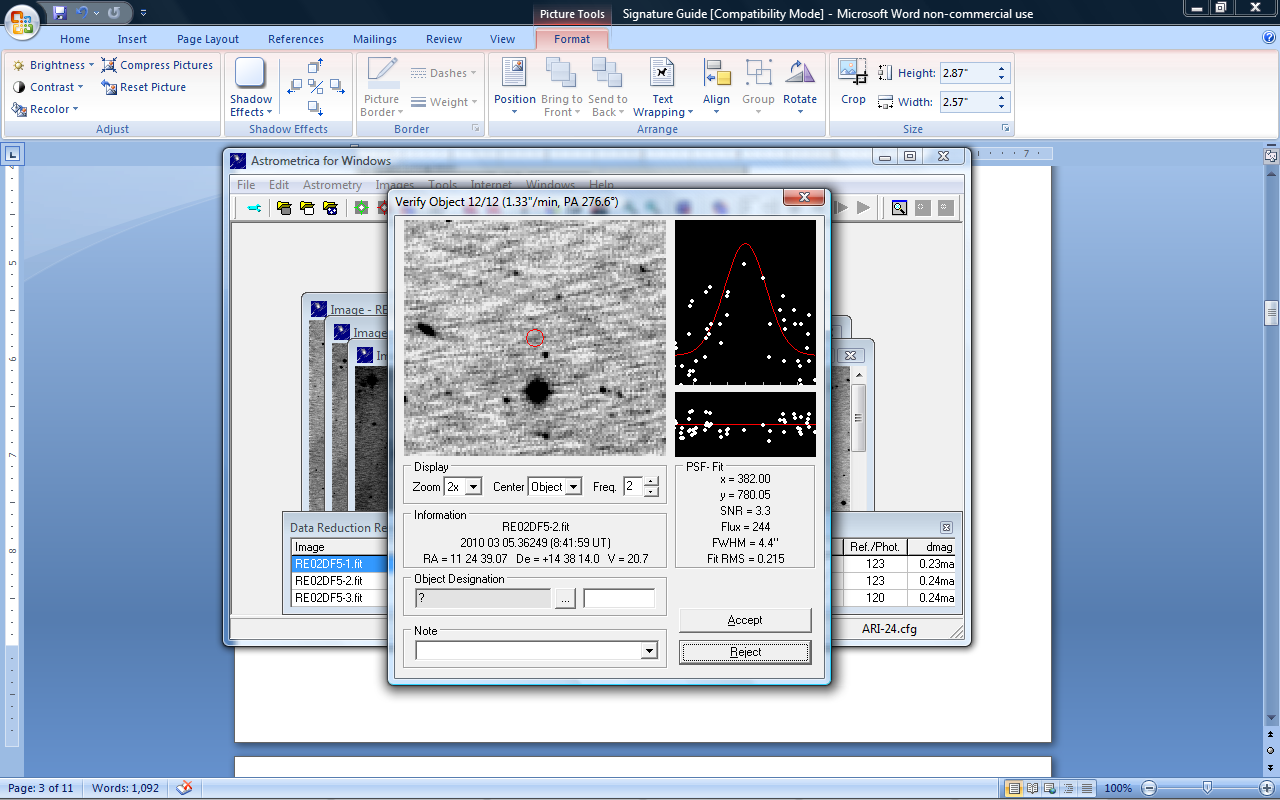Nudge shadow left icon

pyautogui.click(x=295, y=87)
